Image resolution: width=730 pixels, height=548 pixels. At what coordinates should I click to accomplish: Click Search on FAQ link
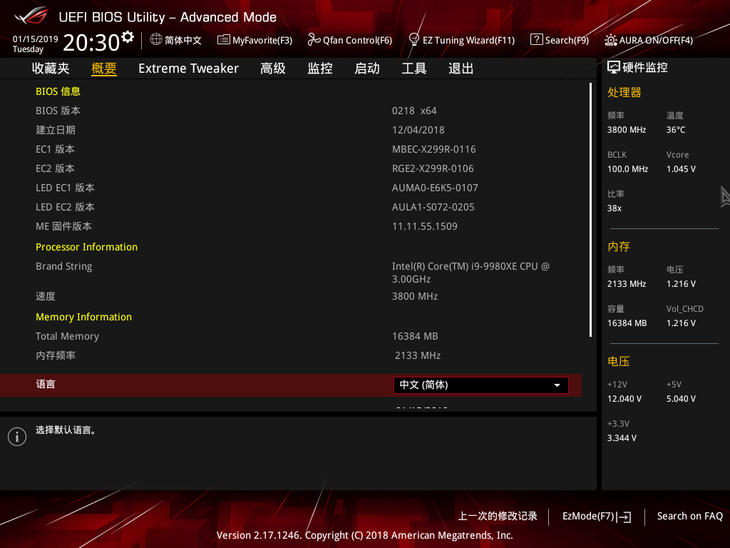[689, 516]
